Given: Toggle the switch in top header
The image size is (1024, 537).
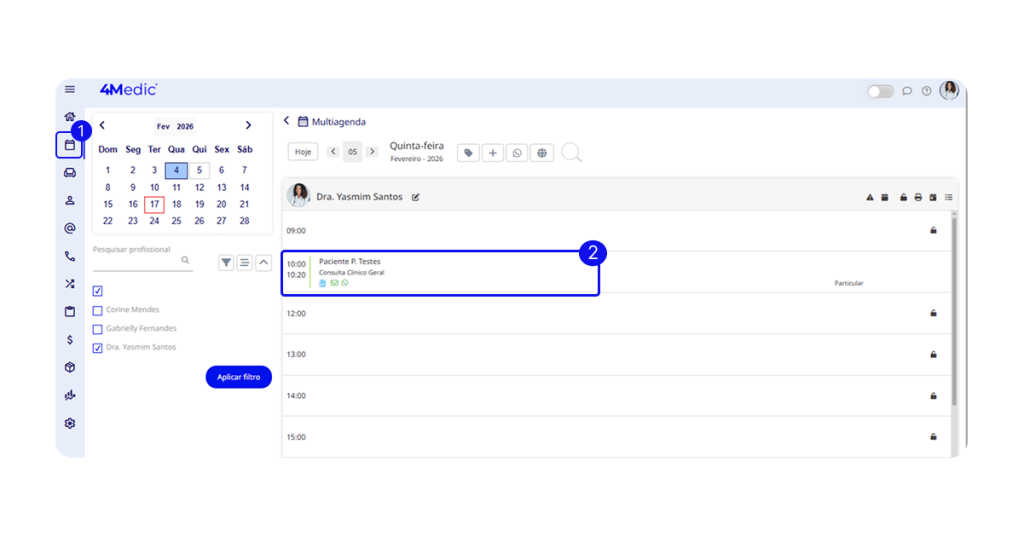Looking at the screenshot, I should click(x=880, y=91).
